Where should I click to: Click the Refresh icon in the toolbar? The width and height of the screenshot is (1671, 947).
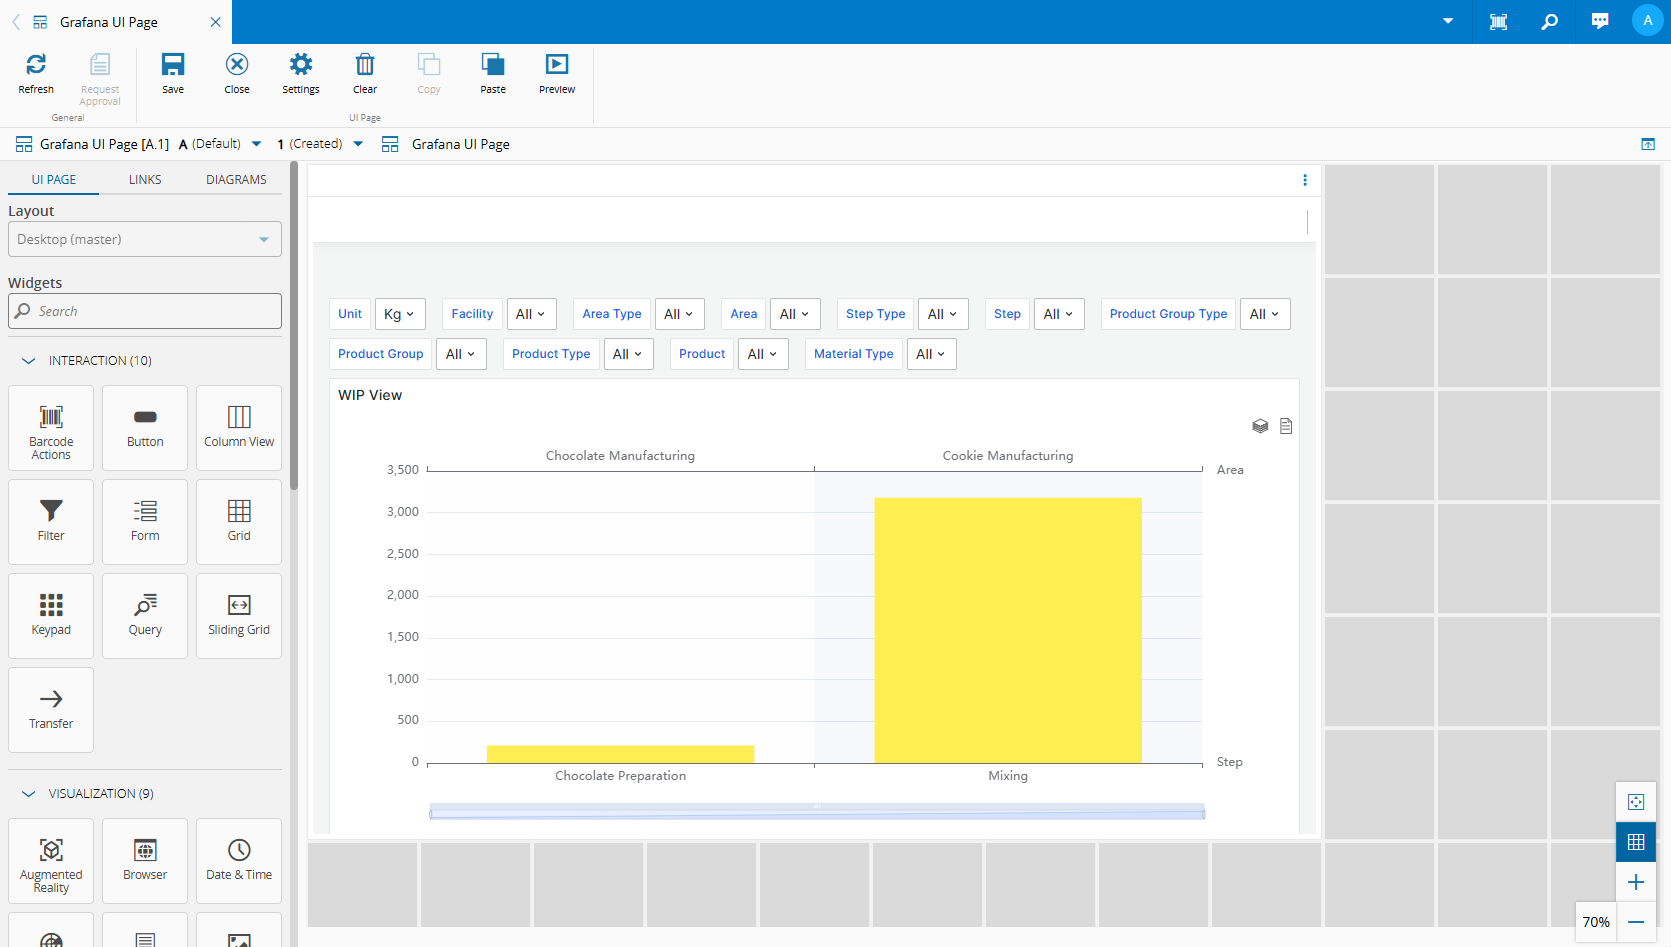(x=36, y=65)
